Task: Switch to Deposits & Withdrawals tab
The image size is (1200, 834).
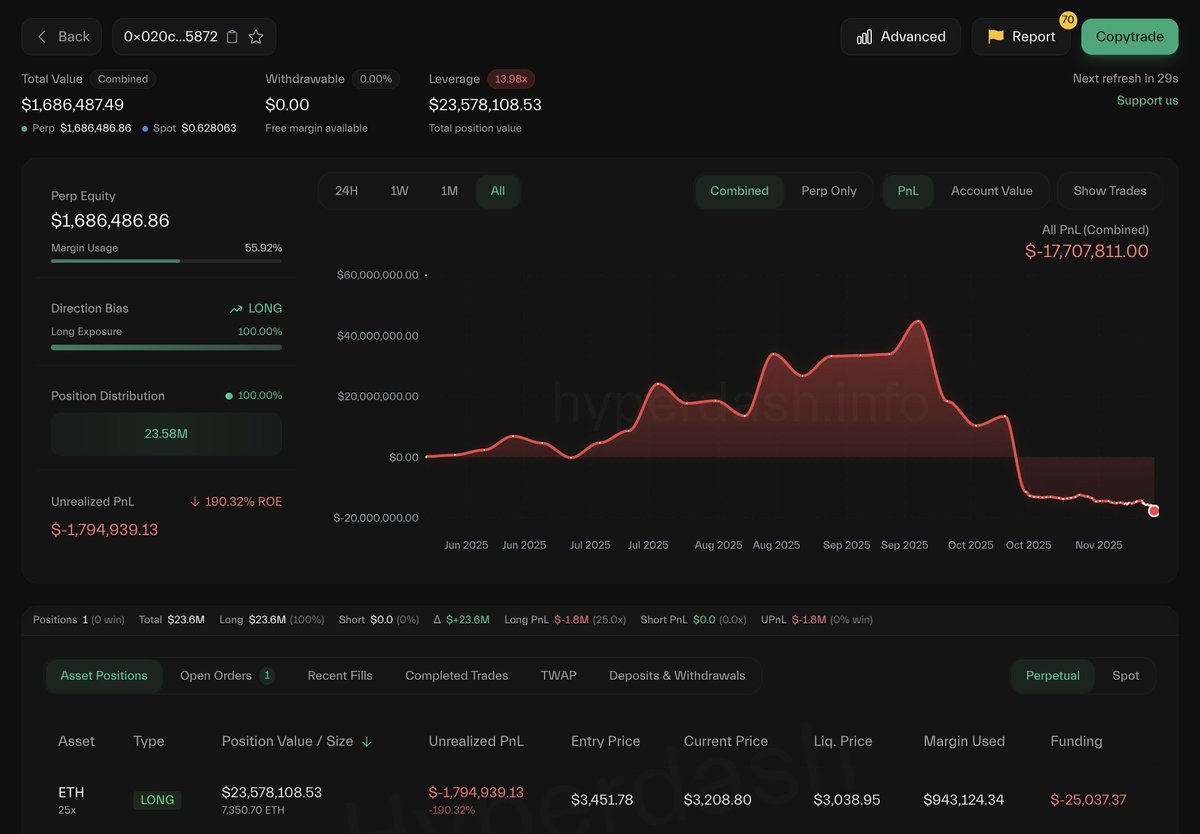Action: (677, 676)
